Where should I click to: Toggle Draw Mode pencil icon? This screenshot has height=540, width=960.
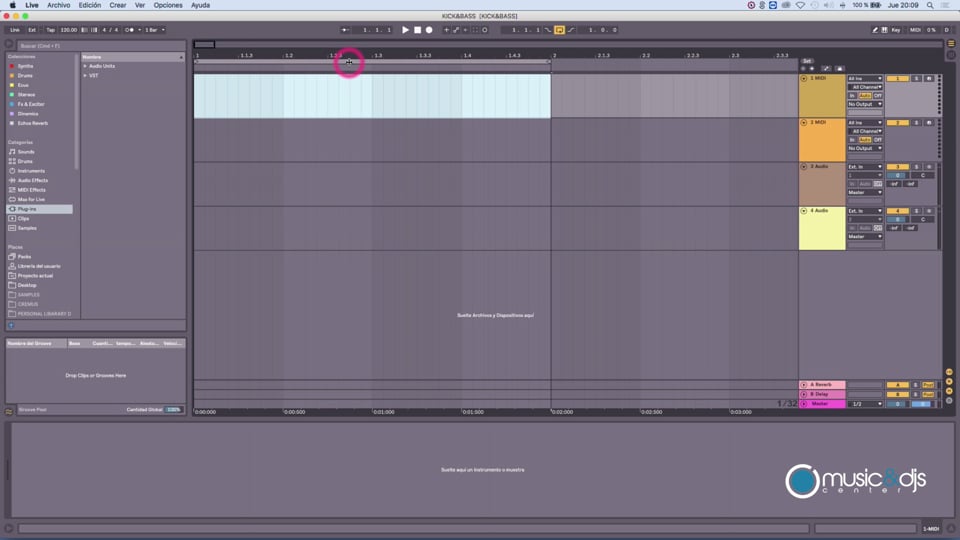(875, 29)
